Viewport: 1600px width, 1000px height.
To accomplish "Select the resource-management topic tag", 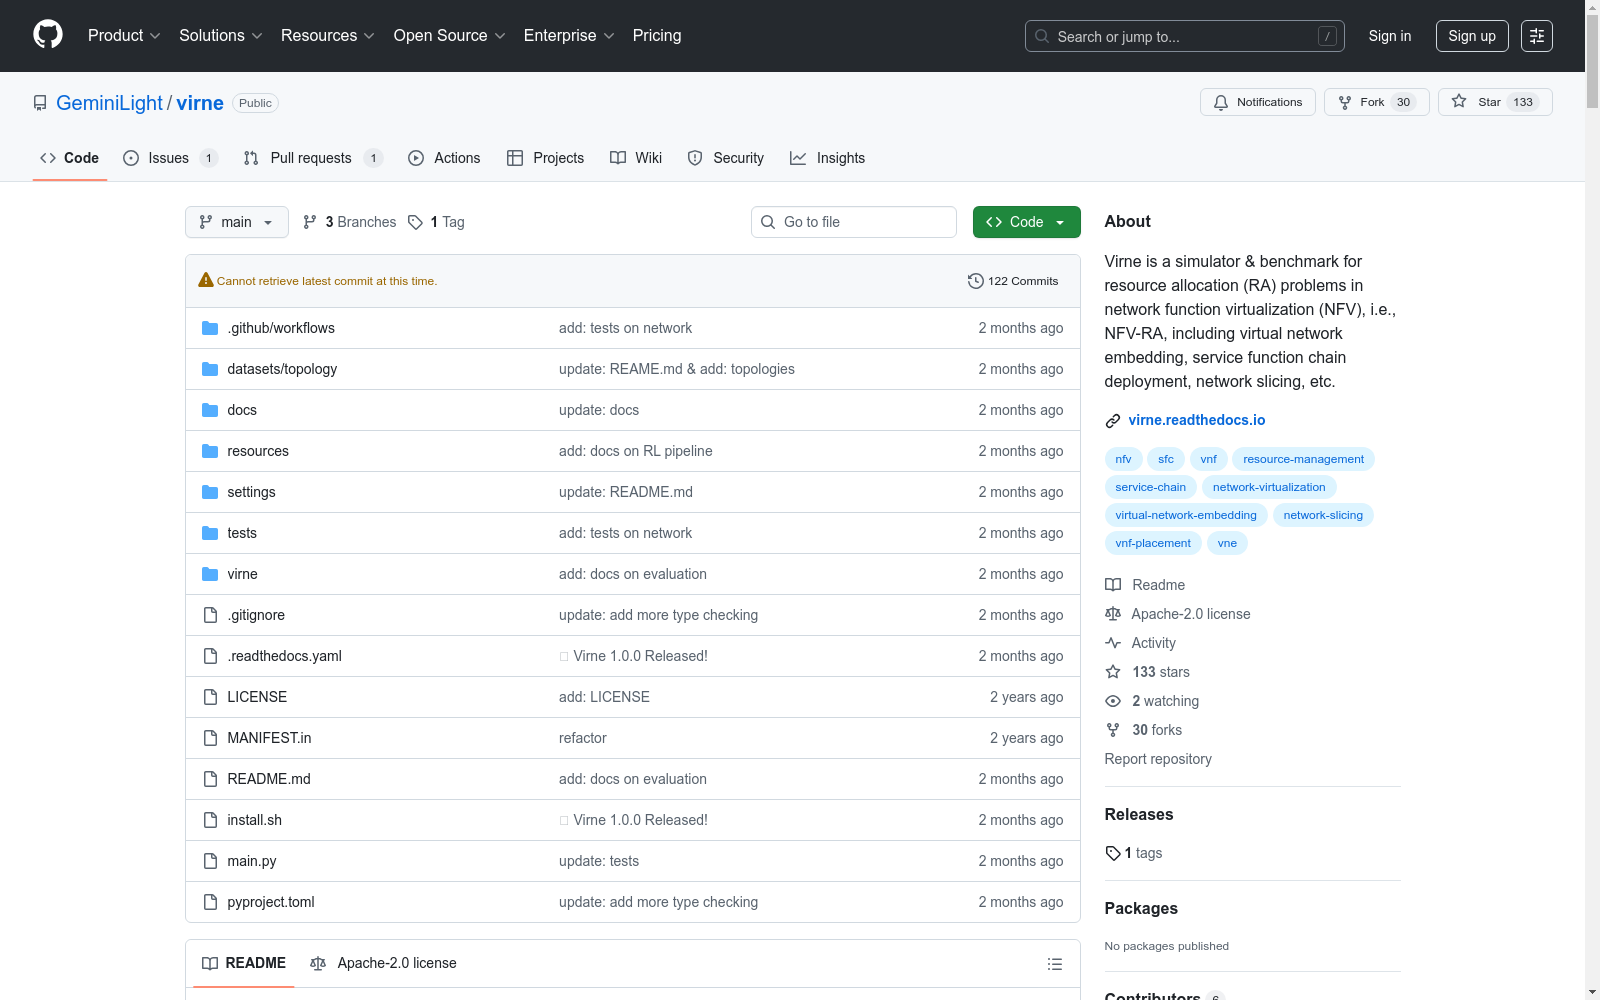I will [1303, 459].
